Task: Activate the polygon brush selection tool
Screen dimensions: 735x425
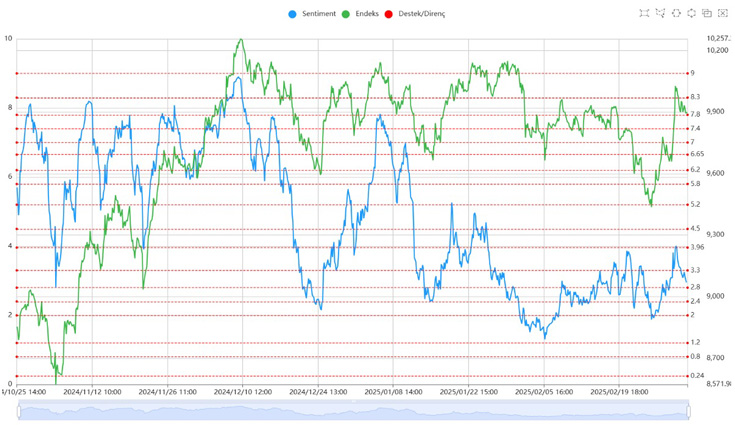Action: (x=661, y=13)
